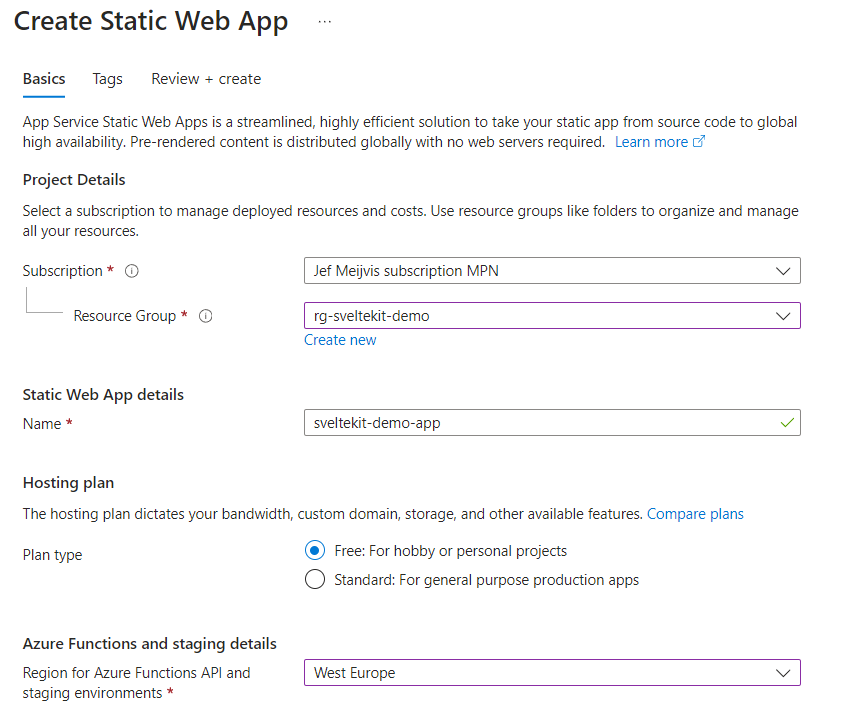Select the Basics tab

click(44, 79)
